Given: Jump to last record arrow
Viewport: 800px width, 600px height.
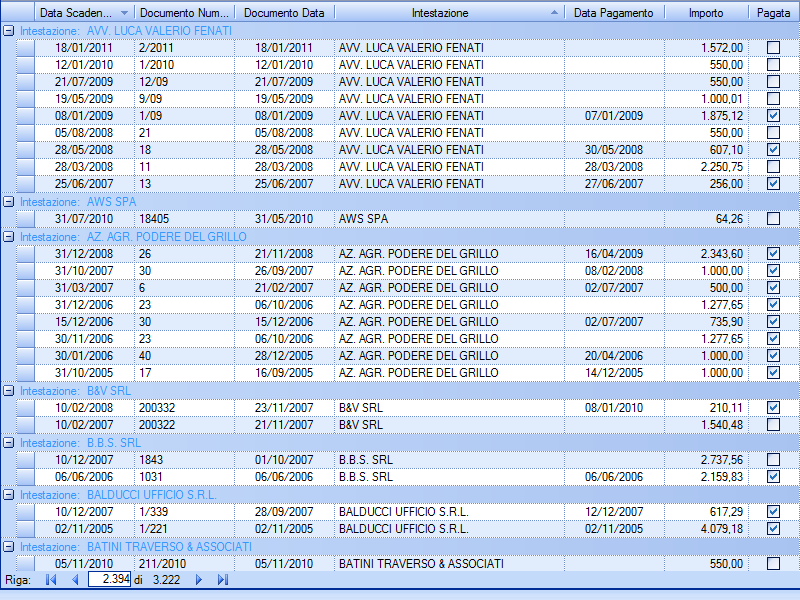Looking at the screenshot, I should 223,580.
